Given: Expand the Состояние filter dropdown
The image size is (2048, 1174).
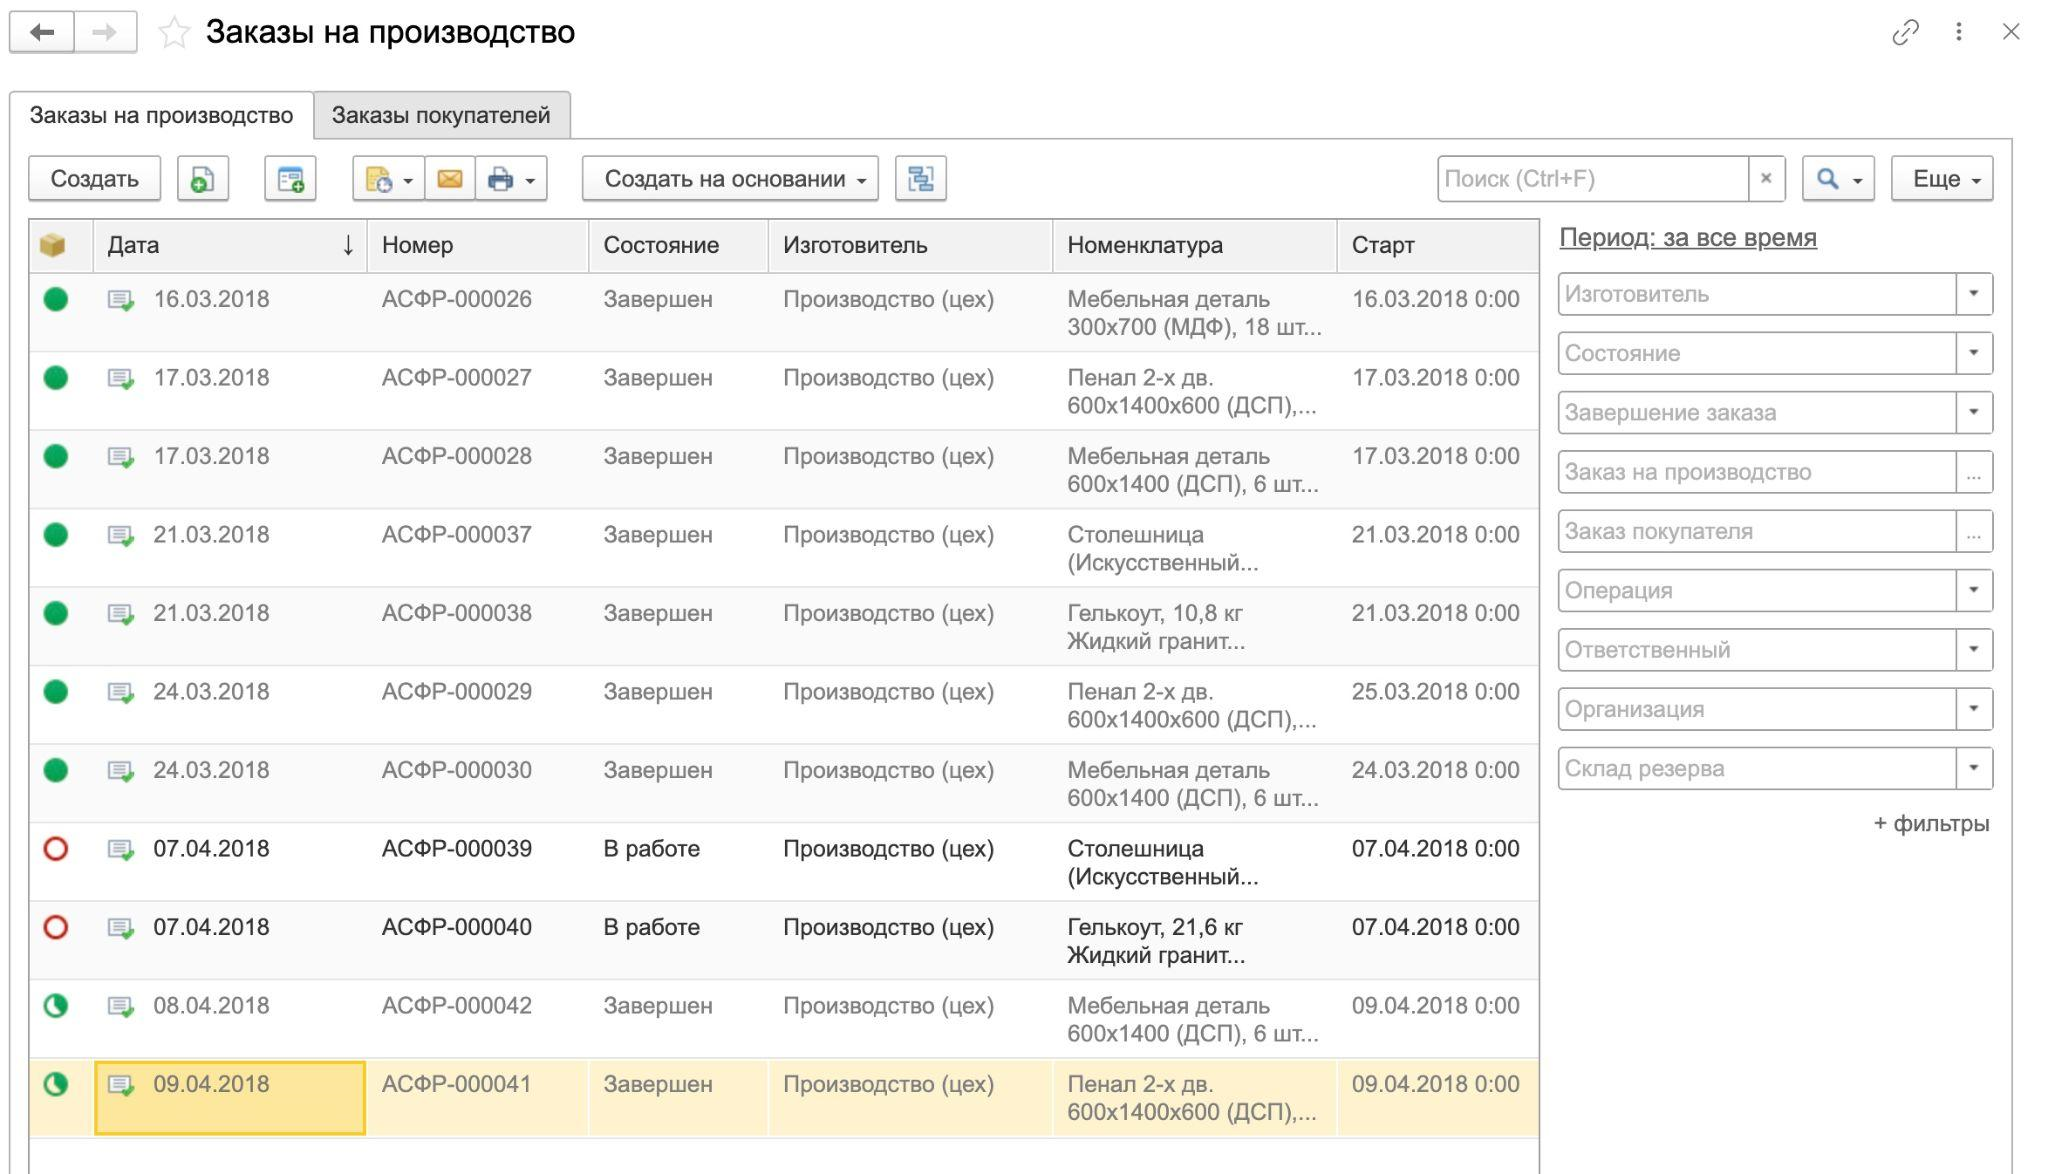Looking at the screenshot, I should point(1974,353).
